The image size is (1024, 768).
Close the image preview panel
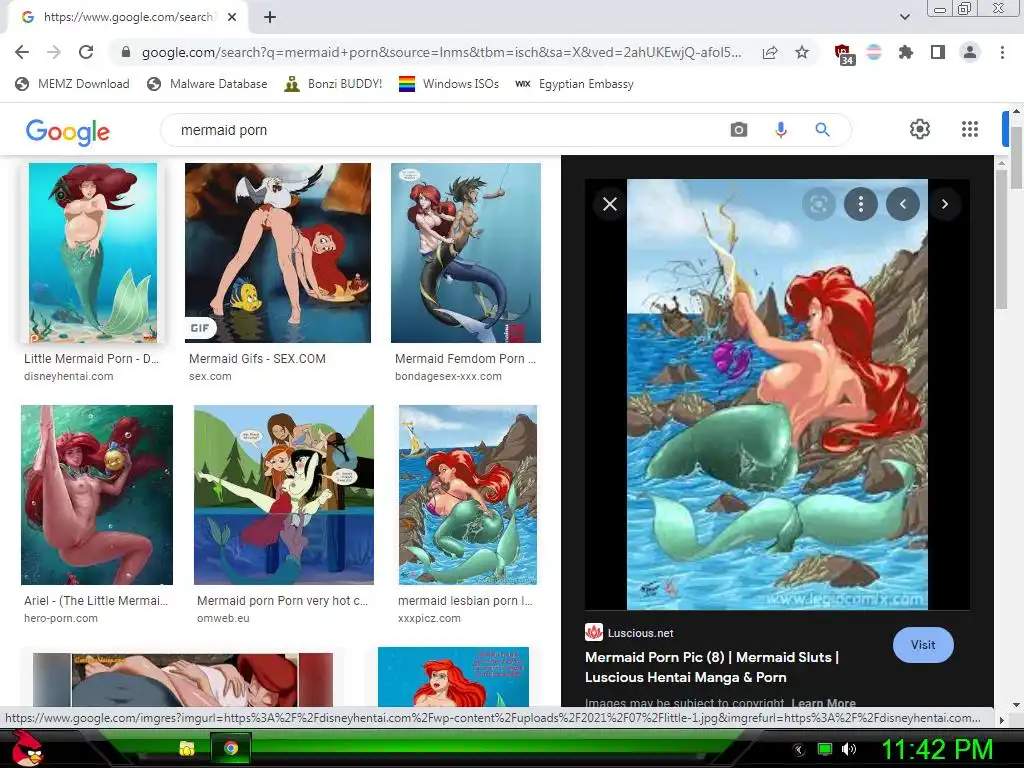610,204
